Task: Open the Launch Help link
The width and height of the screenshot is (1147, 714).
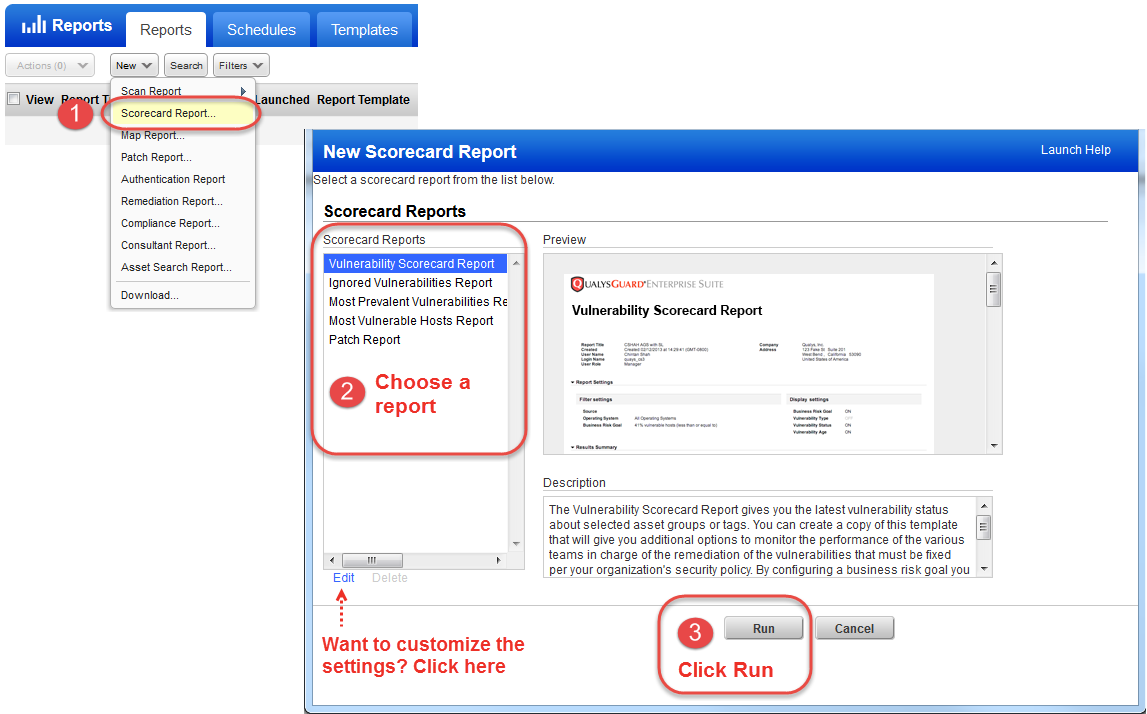Action: pyautogui.click(x=1075, y=150)
